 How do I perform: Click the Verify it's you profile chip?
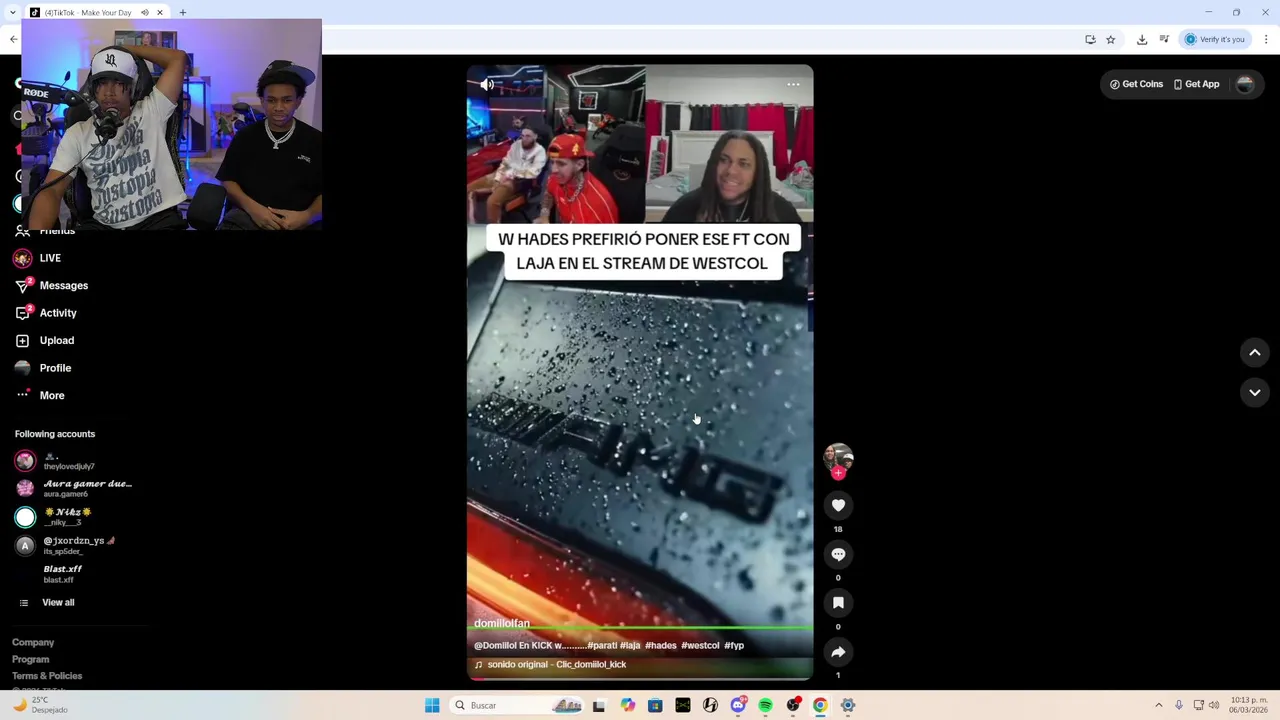click(x=1215, y=40)
